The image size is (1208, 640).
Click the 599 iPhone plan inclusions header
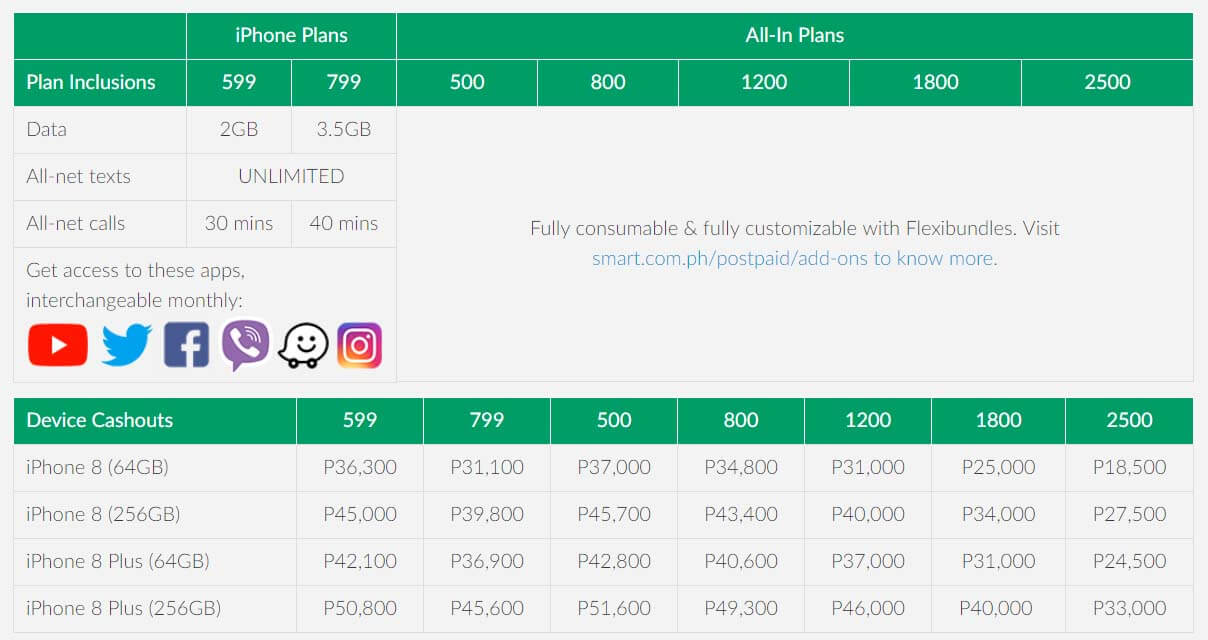coord(239,82)
